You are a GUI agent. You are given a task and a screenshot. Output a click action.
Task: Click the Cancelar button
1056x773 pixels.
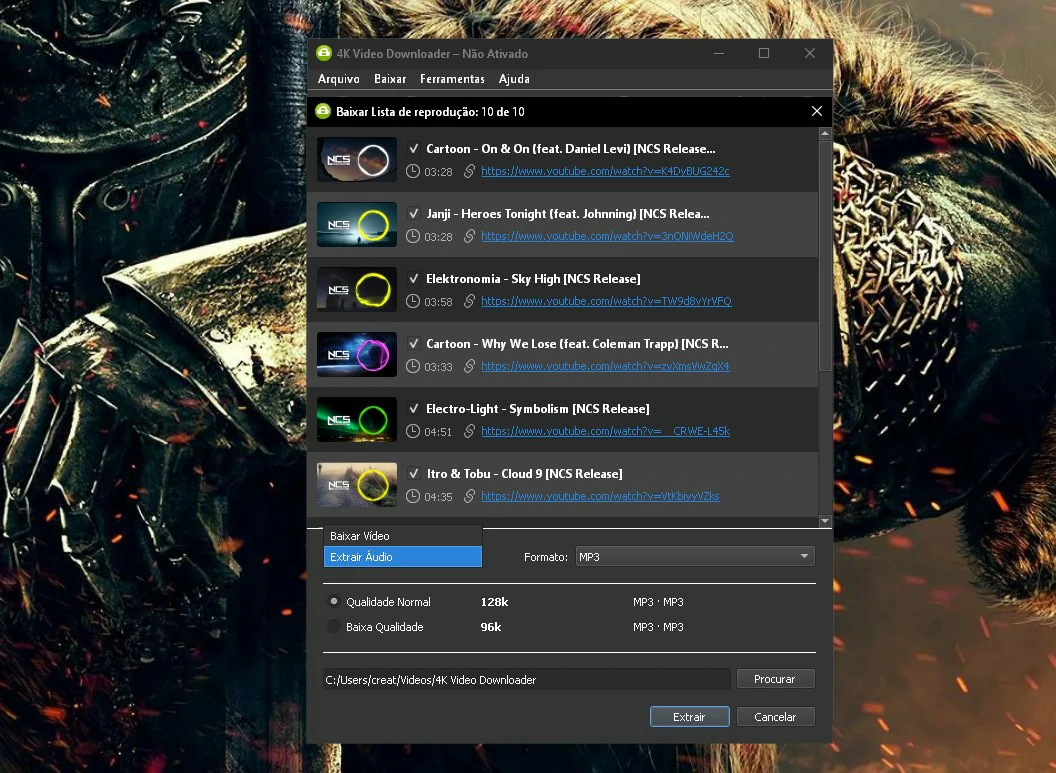pos(776,717)
